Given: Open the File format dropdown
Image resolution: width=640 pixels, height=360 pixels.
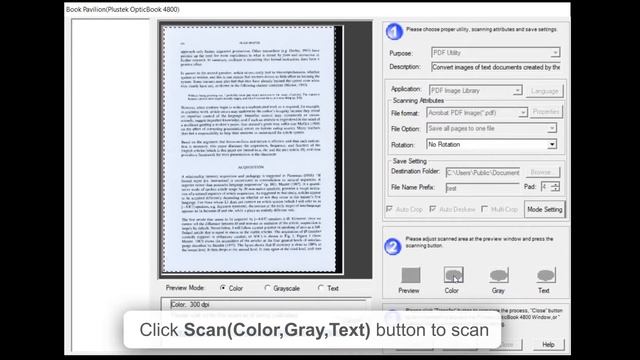Looking at the screenshot, I should tap(477, 112).
